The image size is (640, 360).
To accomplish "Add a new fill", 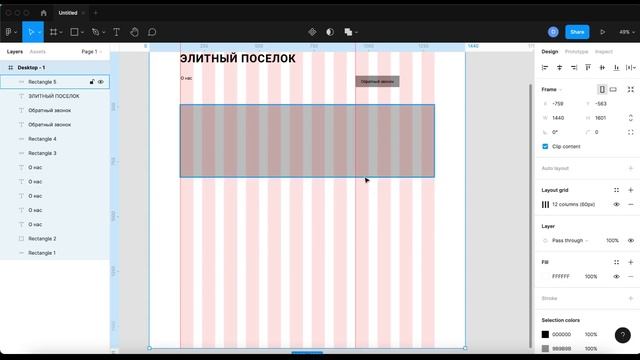I will [631, 262].
